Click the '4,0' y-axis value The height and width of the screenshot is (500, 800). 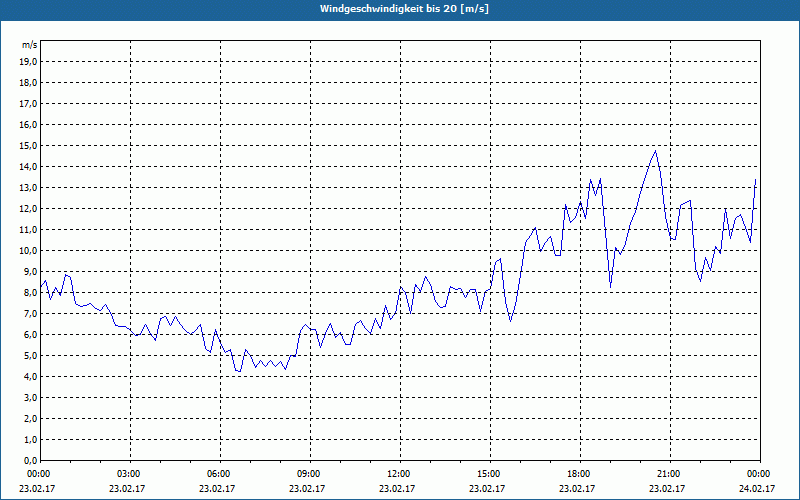click(31, 377)
